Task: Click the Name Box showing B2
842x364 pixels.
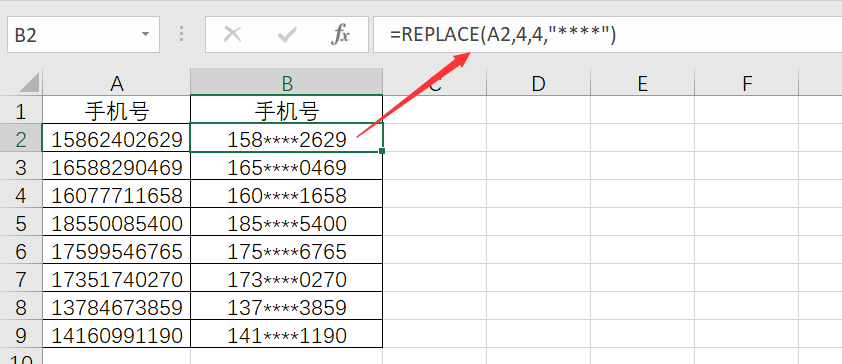Action: click(x=83, y=35)
